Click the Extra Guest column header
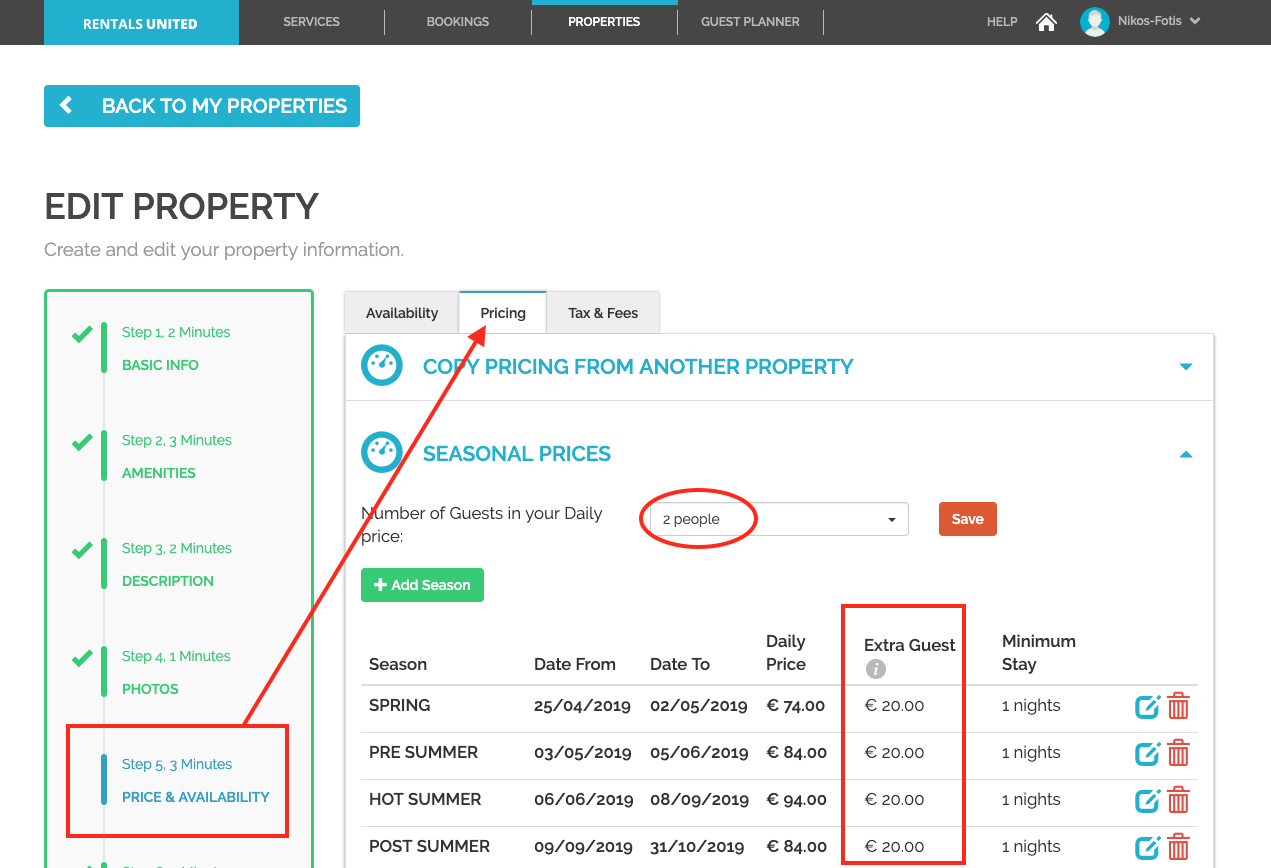The image size is (1271, 868). 910,645
